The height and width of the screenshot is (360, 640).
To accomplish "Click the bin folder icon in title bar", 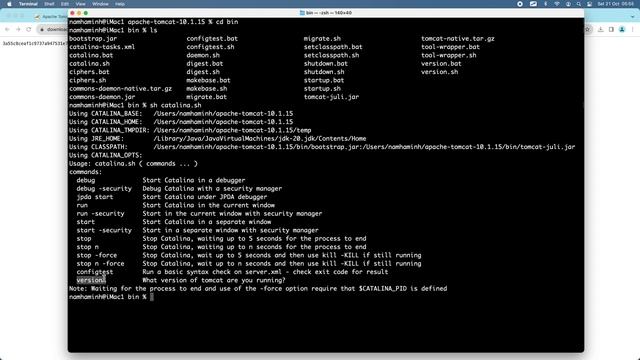I will [x=302, y=13].
